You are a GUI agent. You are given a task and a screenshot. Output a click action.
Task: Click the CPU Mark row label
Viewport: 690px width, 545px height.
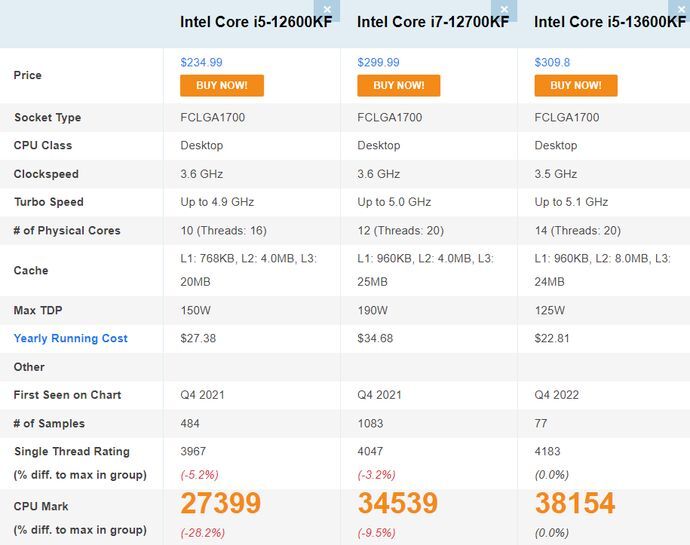click(x=42, y=506)
